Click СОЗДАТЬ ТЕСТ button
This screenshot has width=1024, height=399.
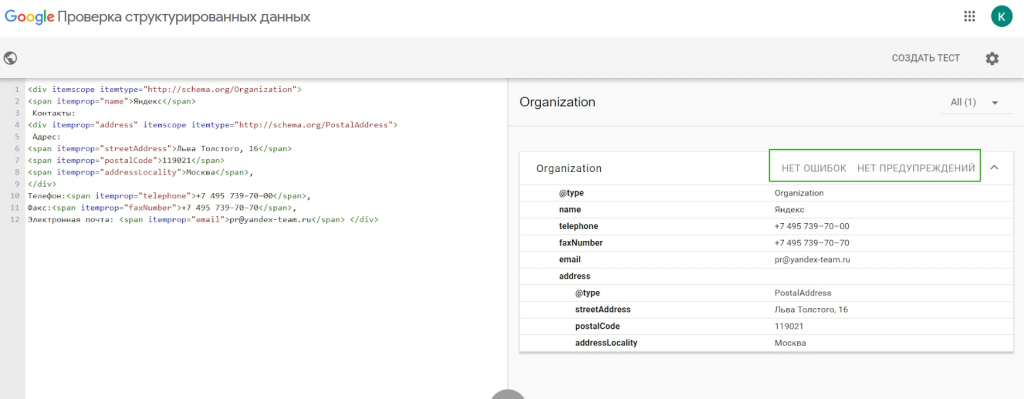[925, 58]
